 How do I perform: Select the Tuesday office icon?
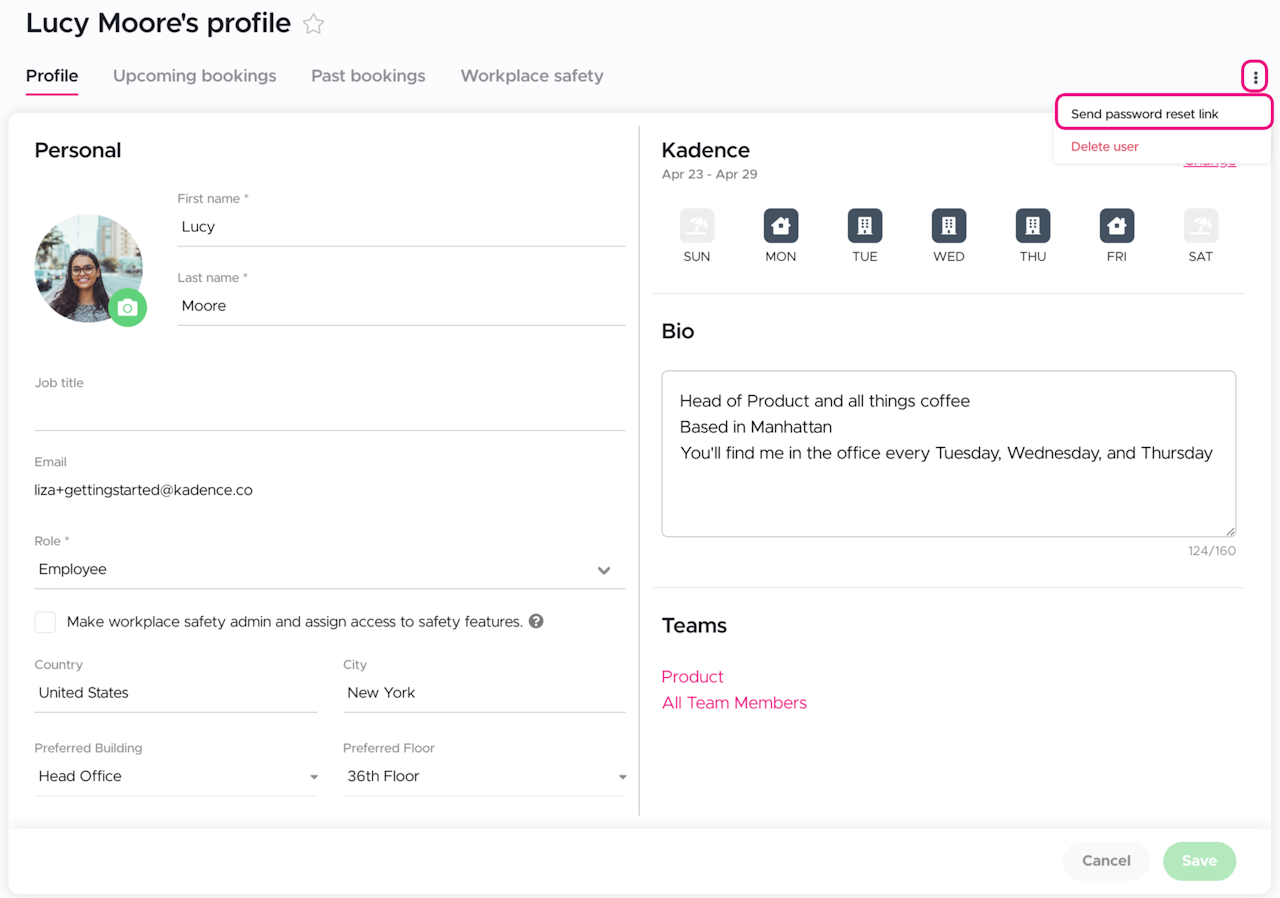865,226
